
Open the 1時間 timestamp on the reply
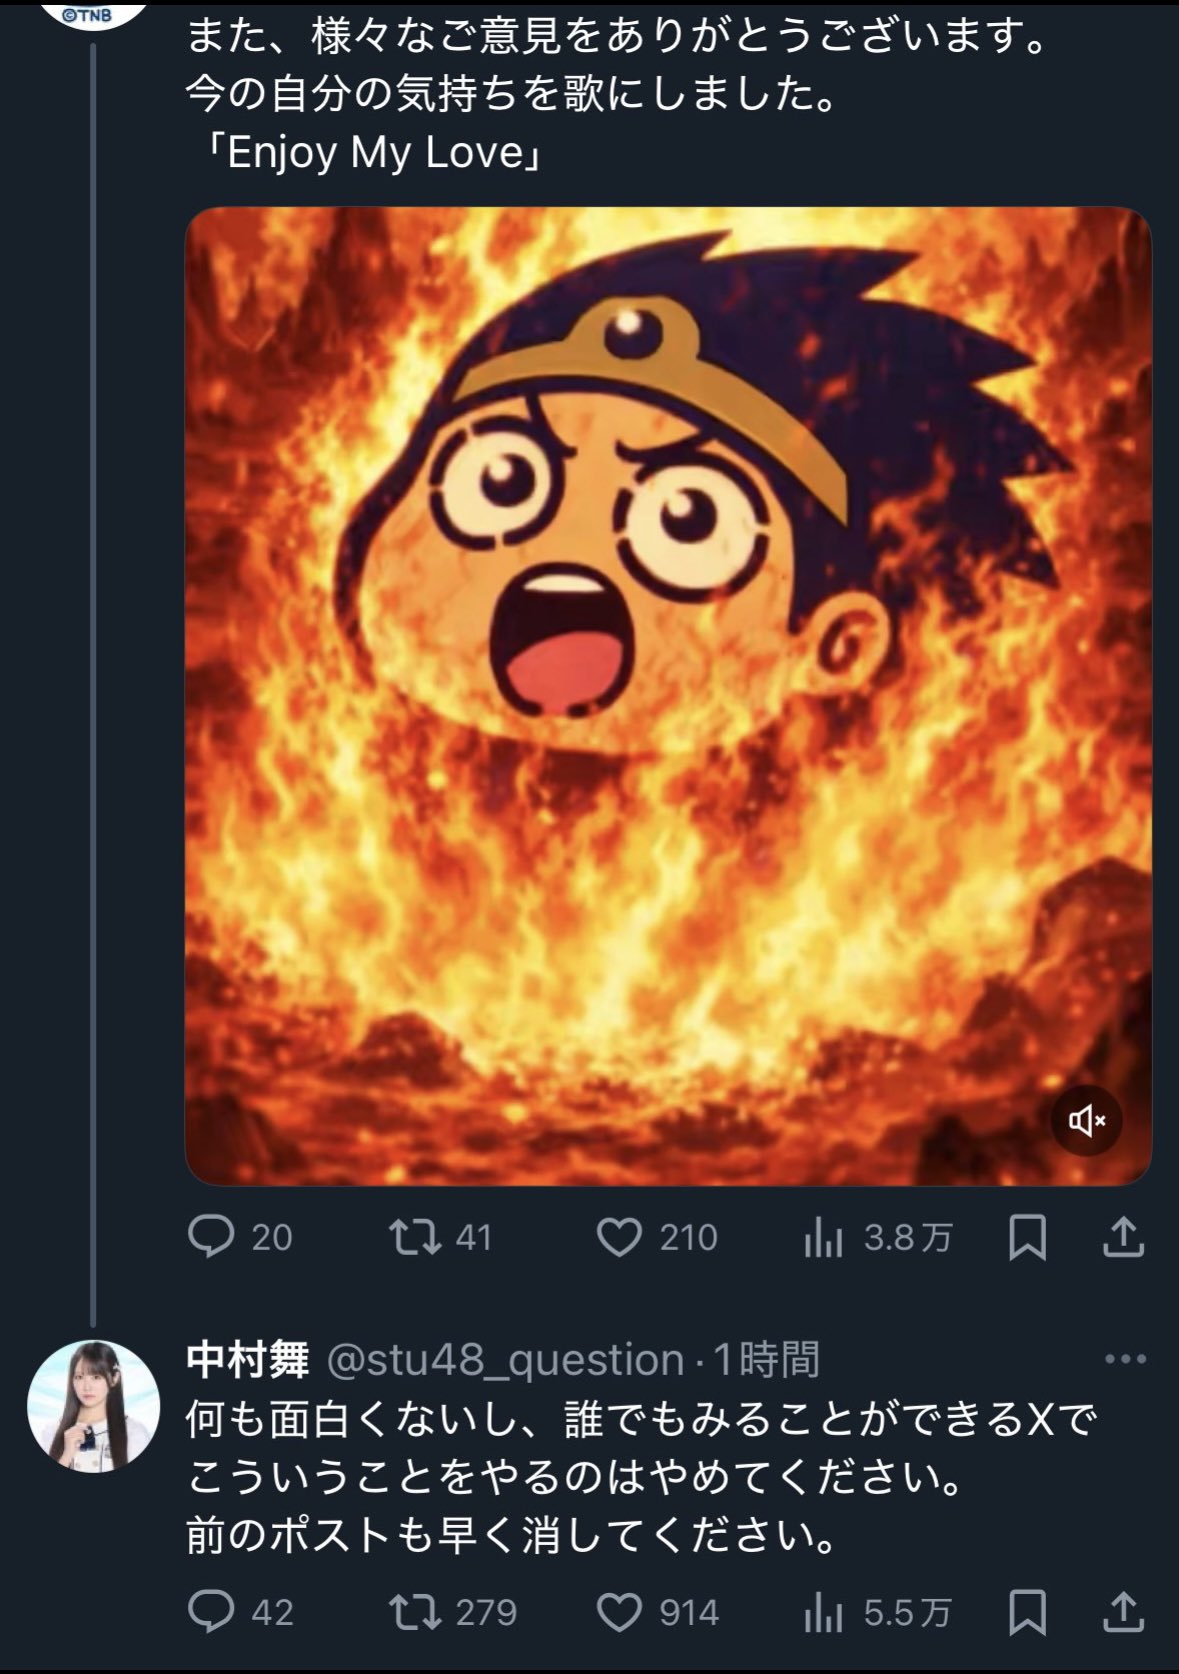tap(765, 1360)
